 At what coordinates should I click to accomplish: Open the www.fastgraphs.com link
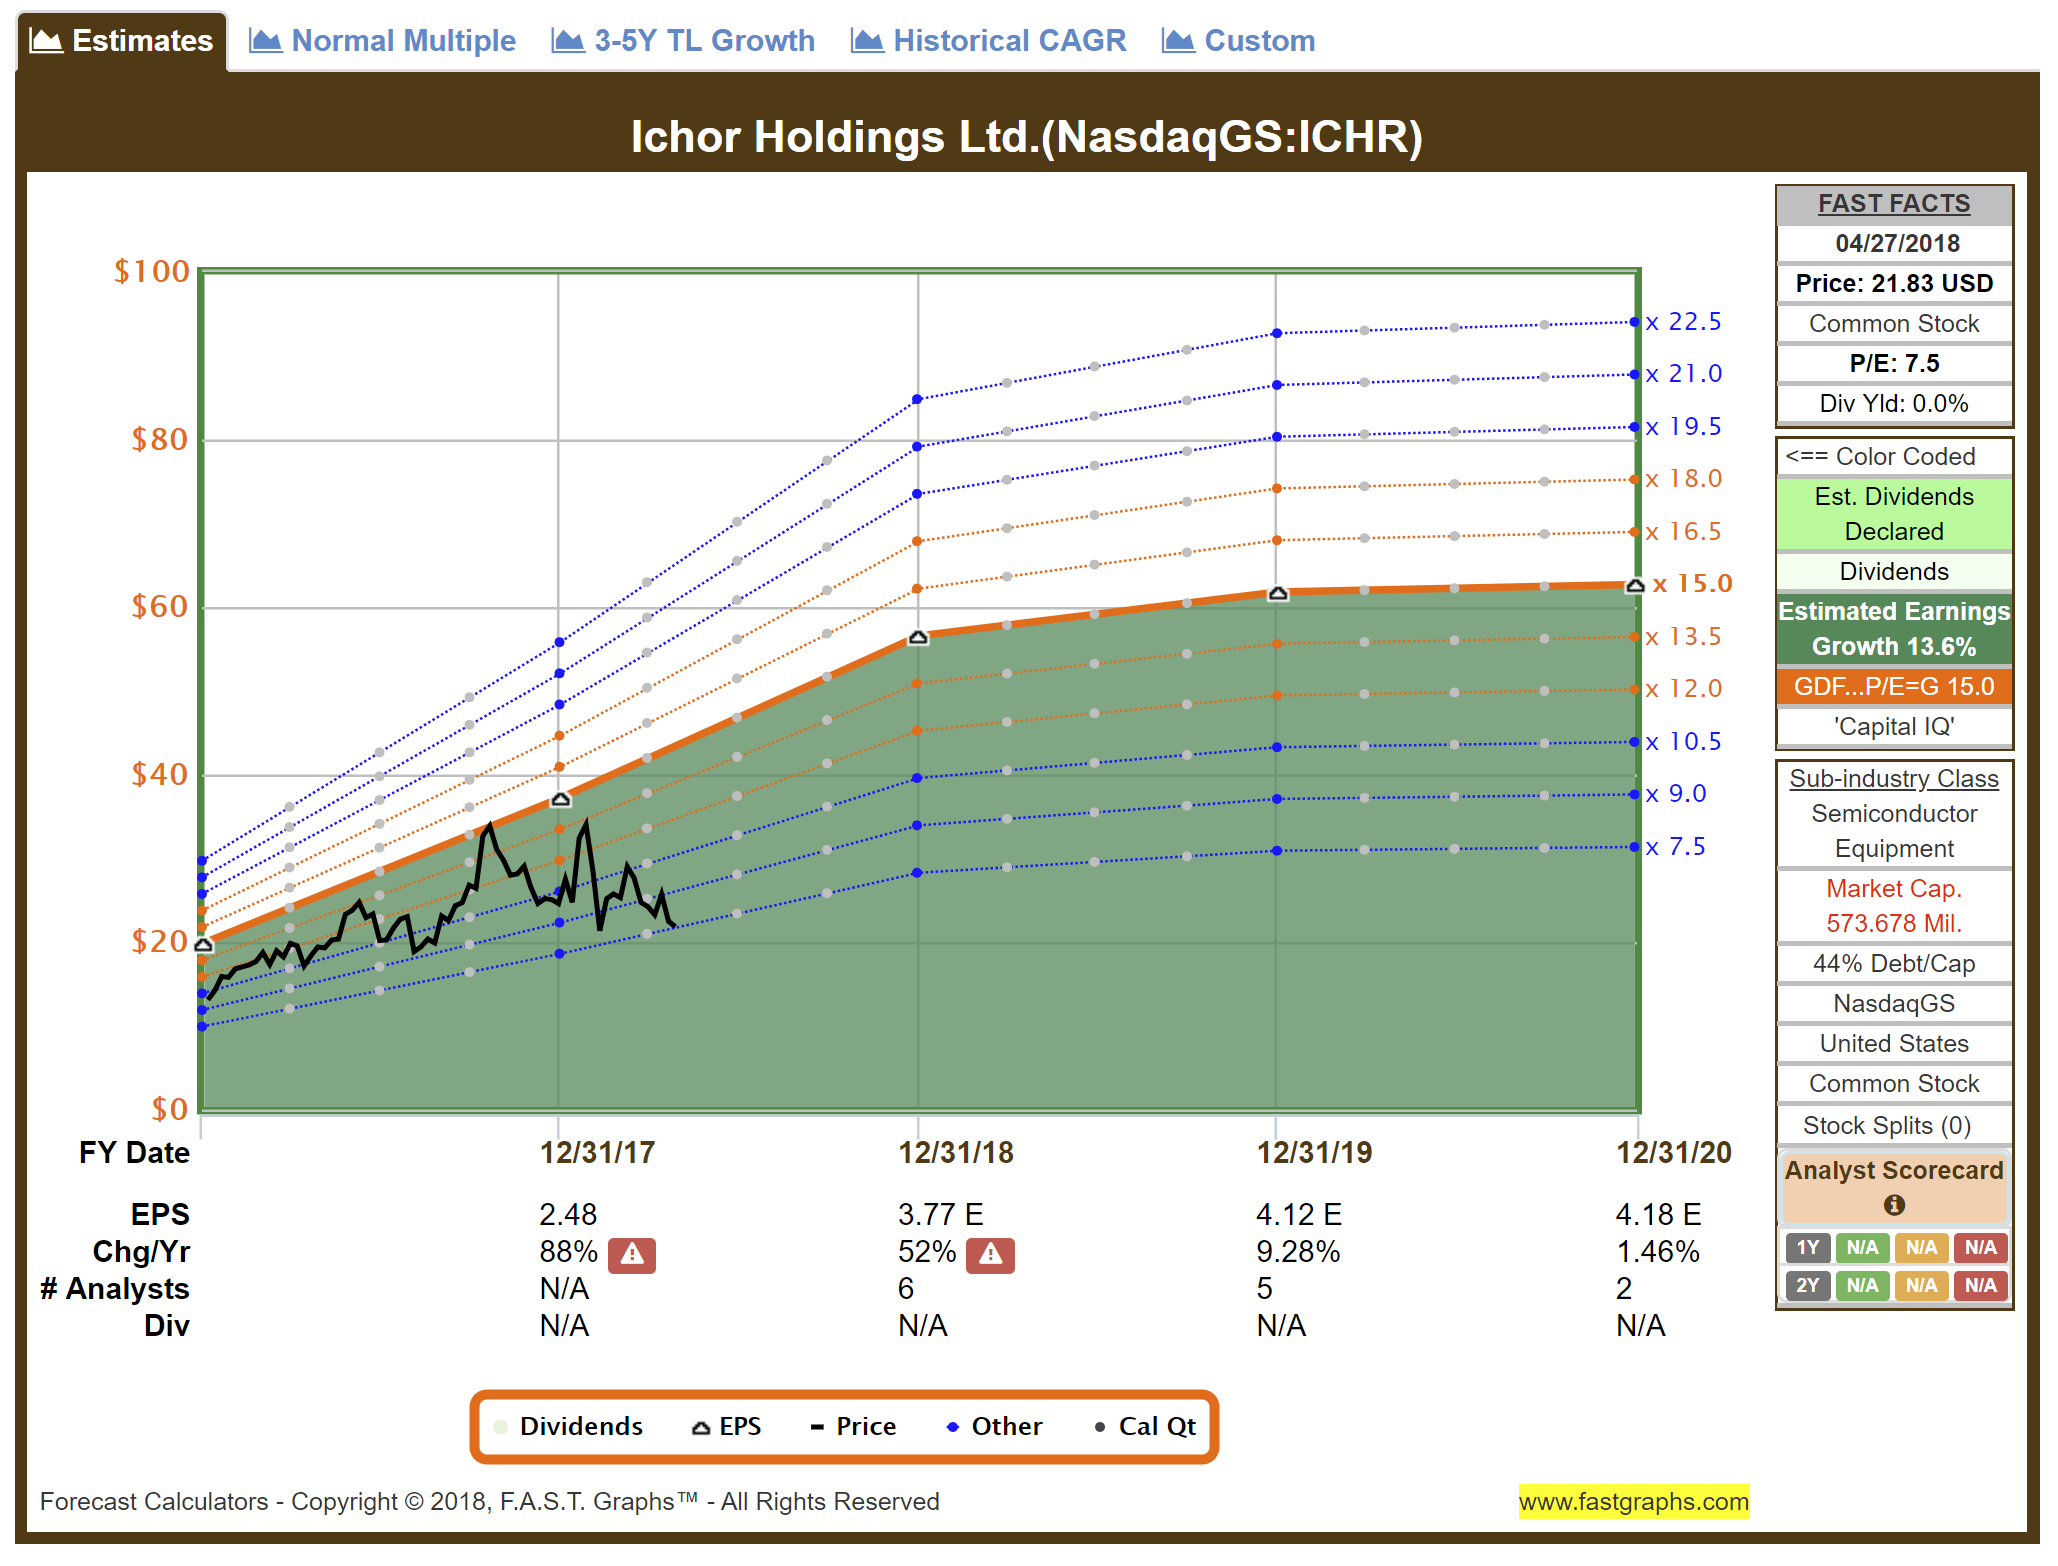click(x=1633, y=1501)
